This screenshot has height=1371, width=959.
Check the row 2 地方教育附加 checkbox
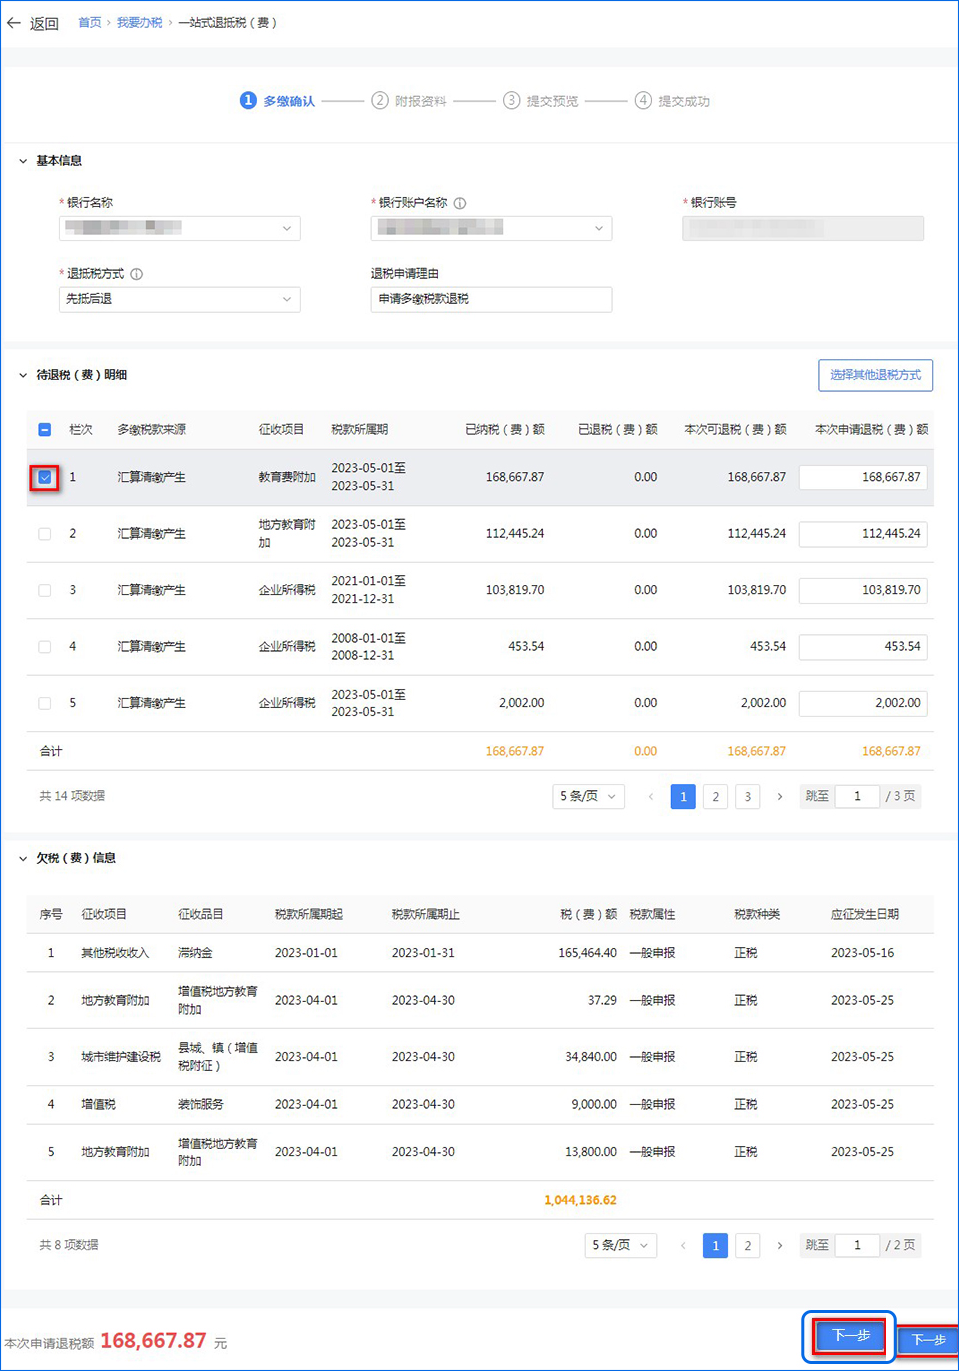click(45, 534)
